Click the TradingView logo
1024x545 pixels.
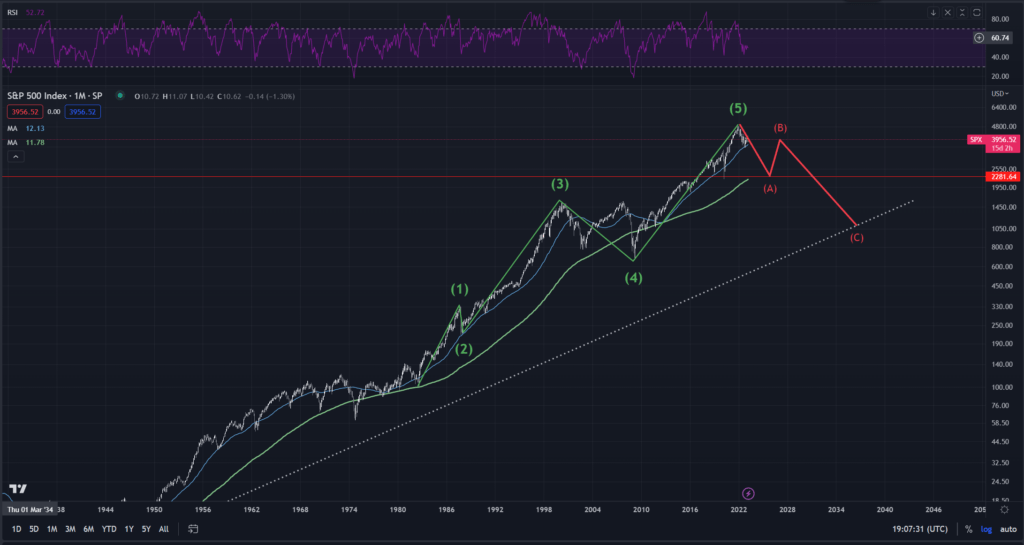click(x=18, y=489)
